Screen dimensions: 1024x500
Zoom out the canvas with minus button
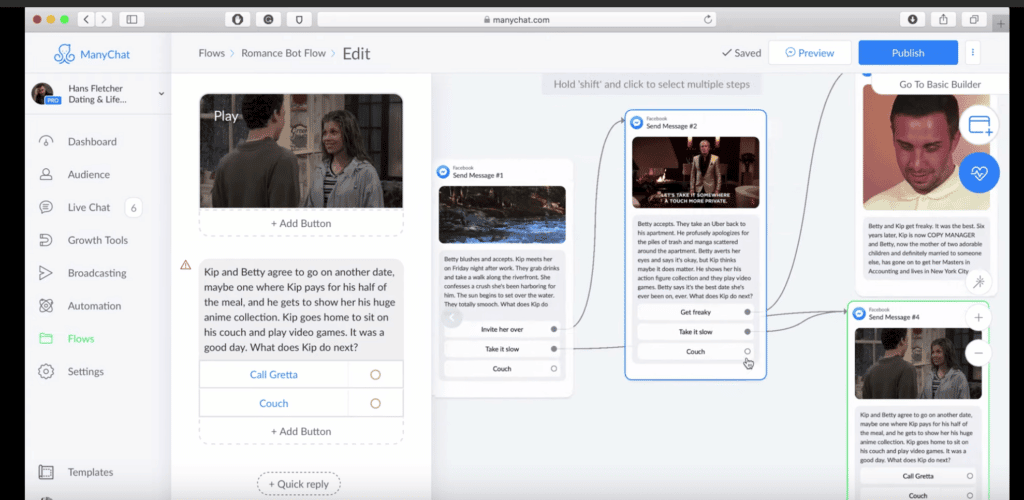pyautogui.click(x=978, y=353)
